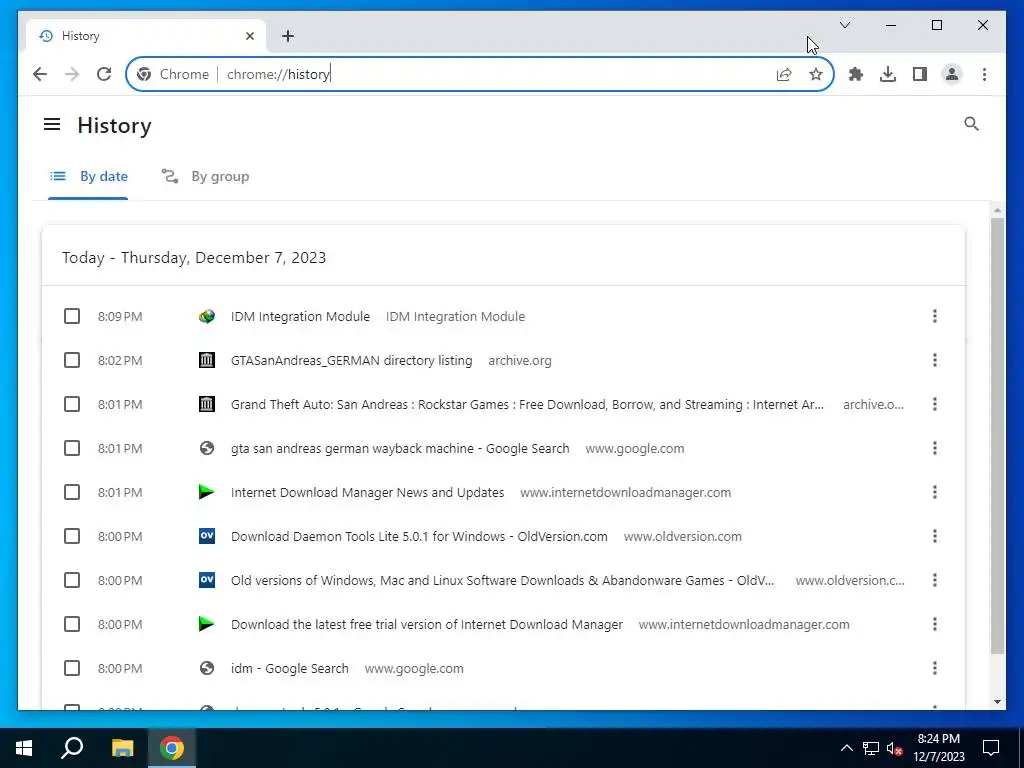Click Chrome icon in the taskbar

(172, 748)
